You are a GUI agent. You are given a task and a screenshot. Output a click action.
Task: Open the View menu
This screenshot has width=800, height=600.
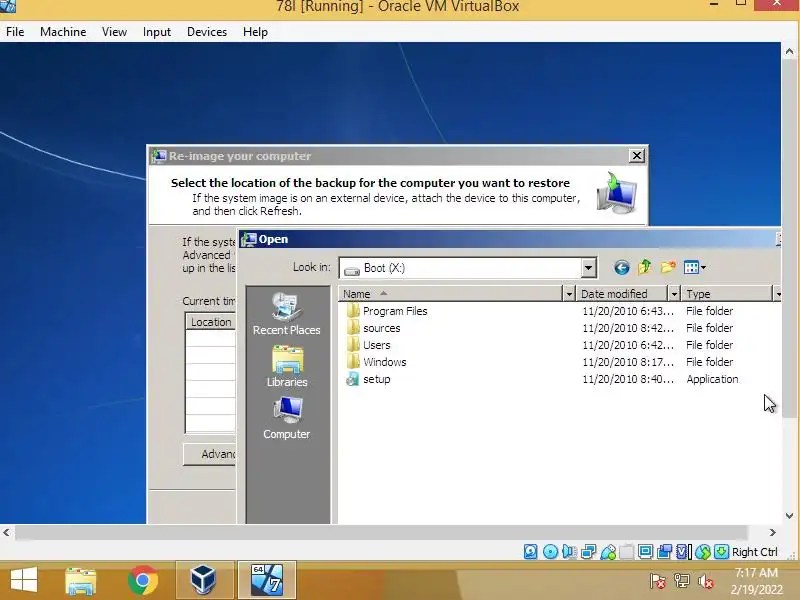coord(114,32)
